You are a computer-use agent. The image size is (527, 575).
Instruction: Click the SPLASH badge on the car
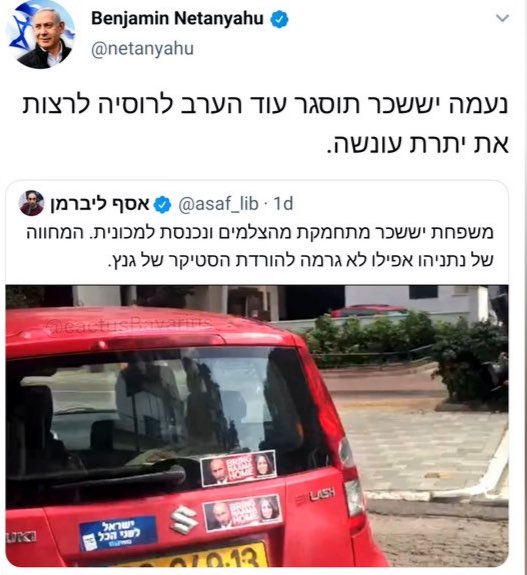click(x=315, y=495)
